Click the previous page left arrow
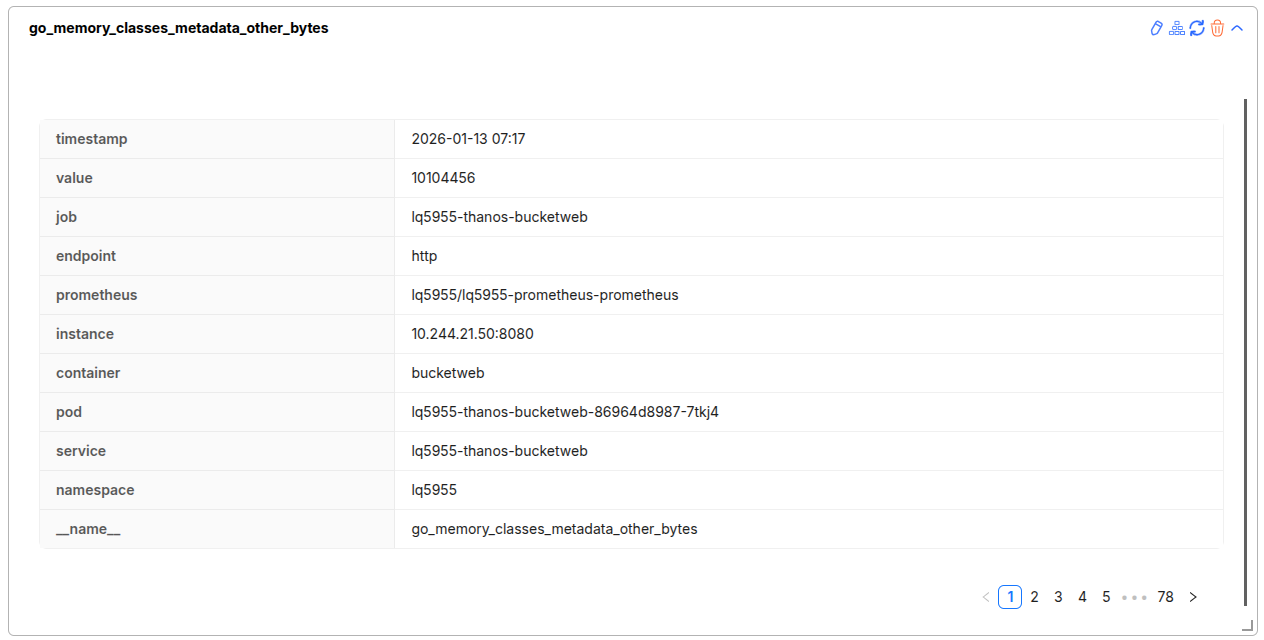The height and width of the screenshot is (640, 1264). point(986,597)
